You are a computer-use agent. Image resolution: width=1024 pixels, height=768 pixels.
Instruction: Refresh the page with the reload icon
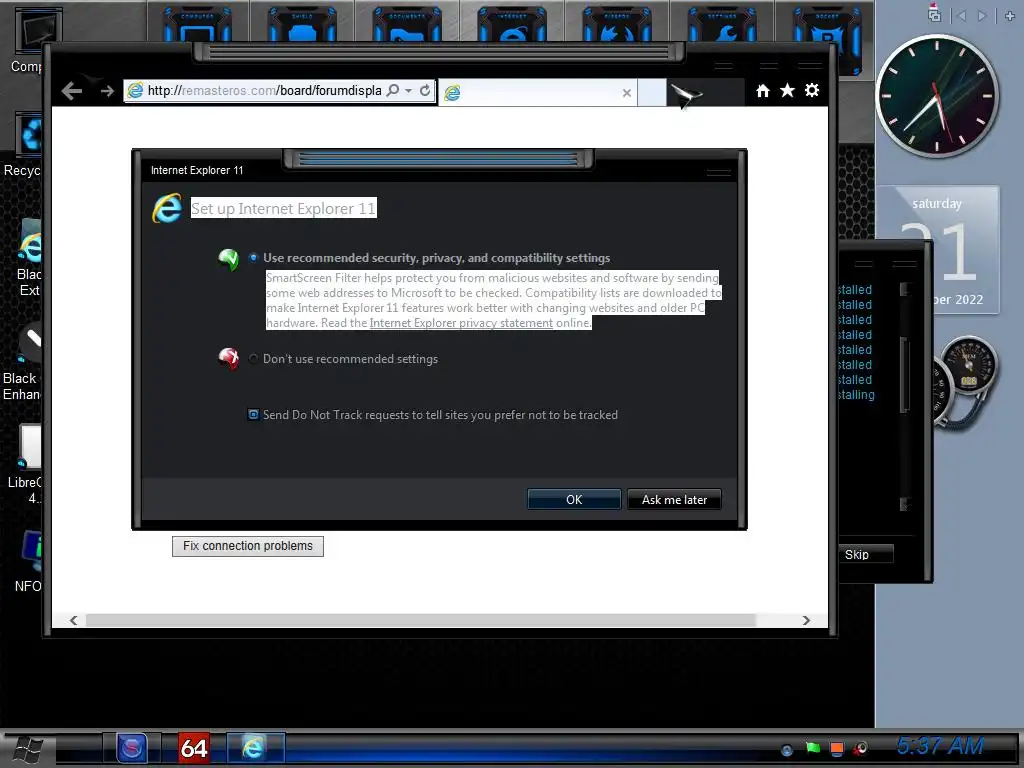[425, 90]
